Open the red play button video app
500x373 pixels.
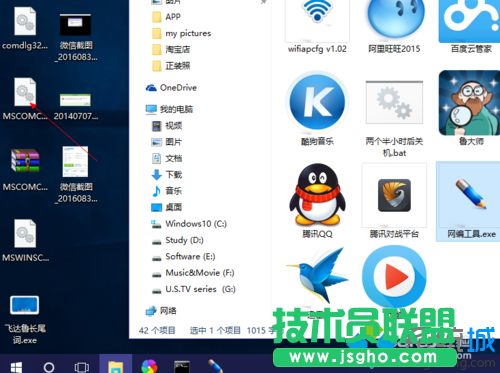(x=394, y=277)
